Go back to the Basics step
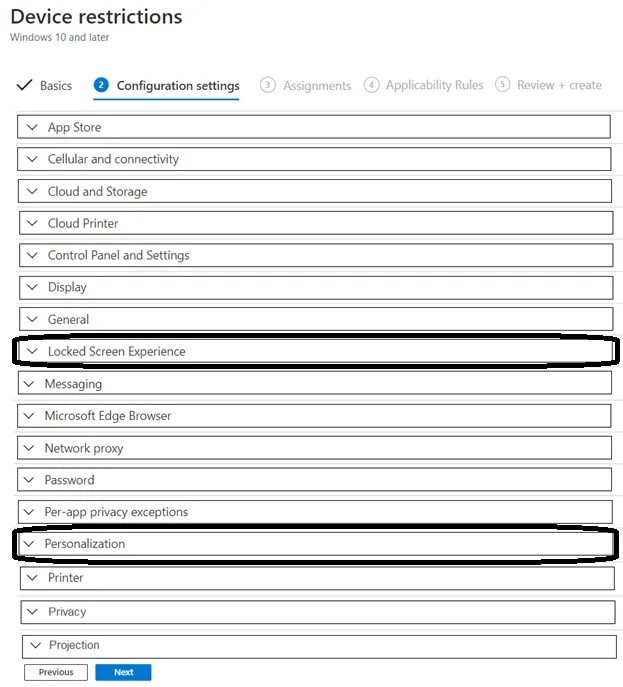This screenshot has width=623, height=687. pos(44,85)
